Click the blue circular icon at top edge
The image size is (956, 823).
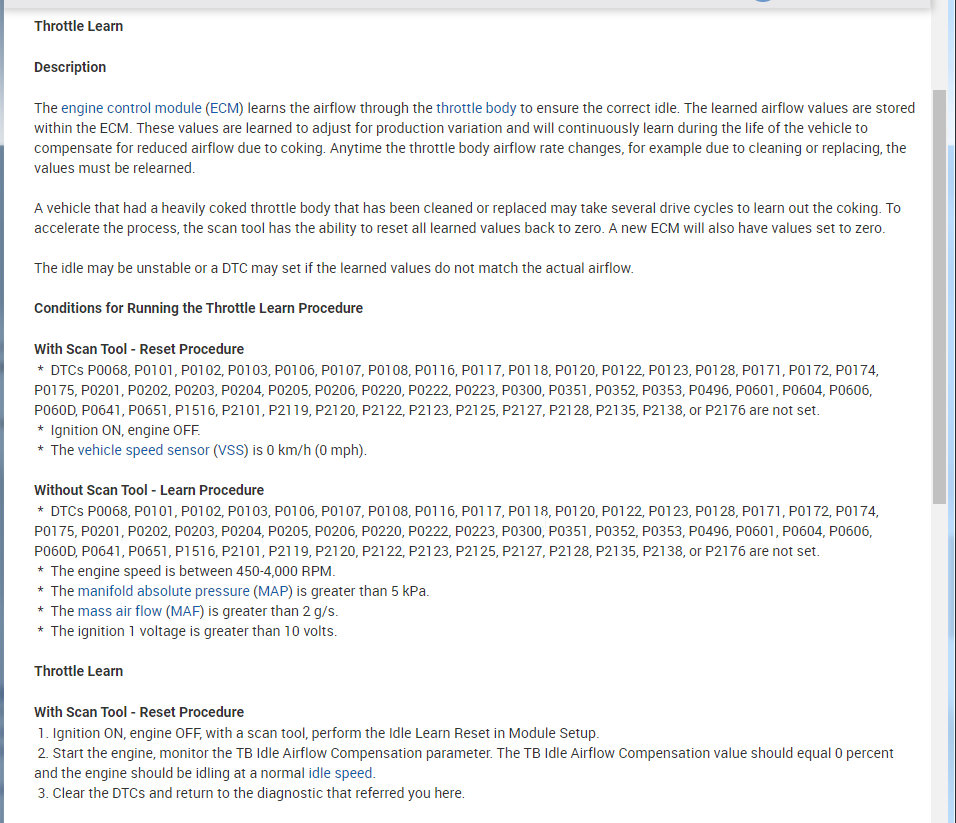pos(762,2)
